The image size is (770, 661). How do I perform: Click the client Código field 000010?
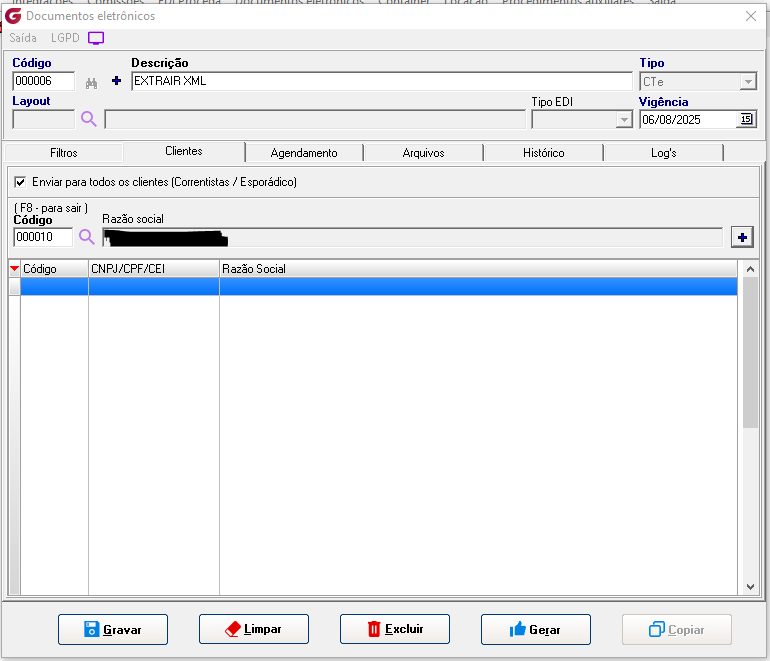pos(43,237)
